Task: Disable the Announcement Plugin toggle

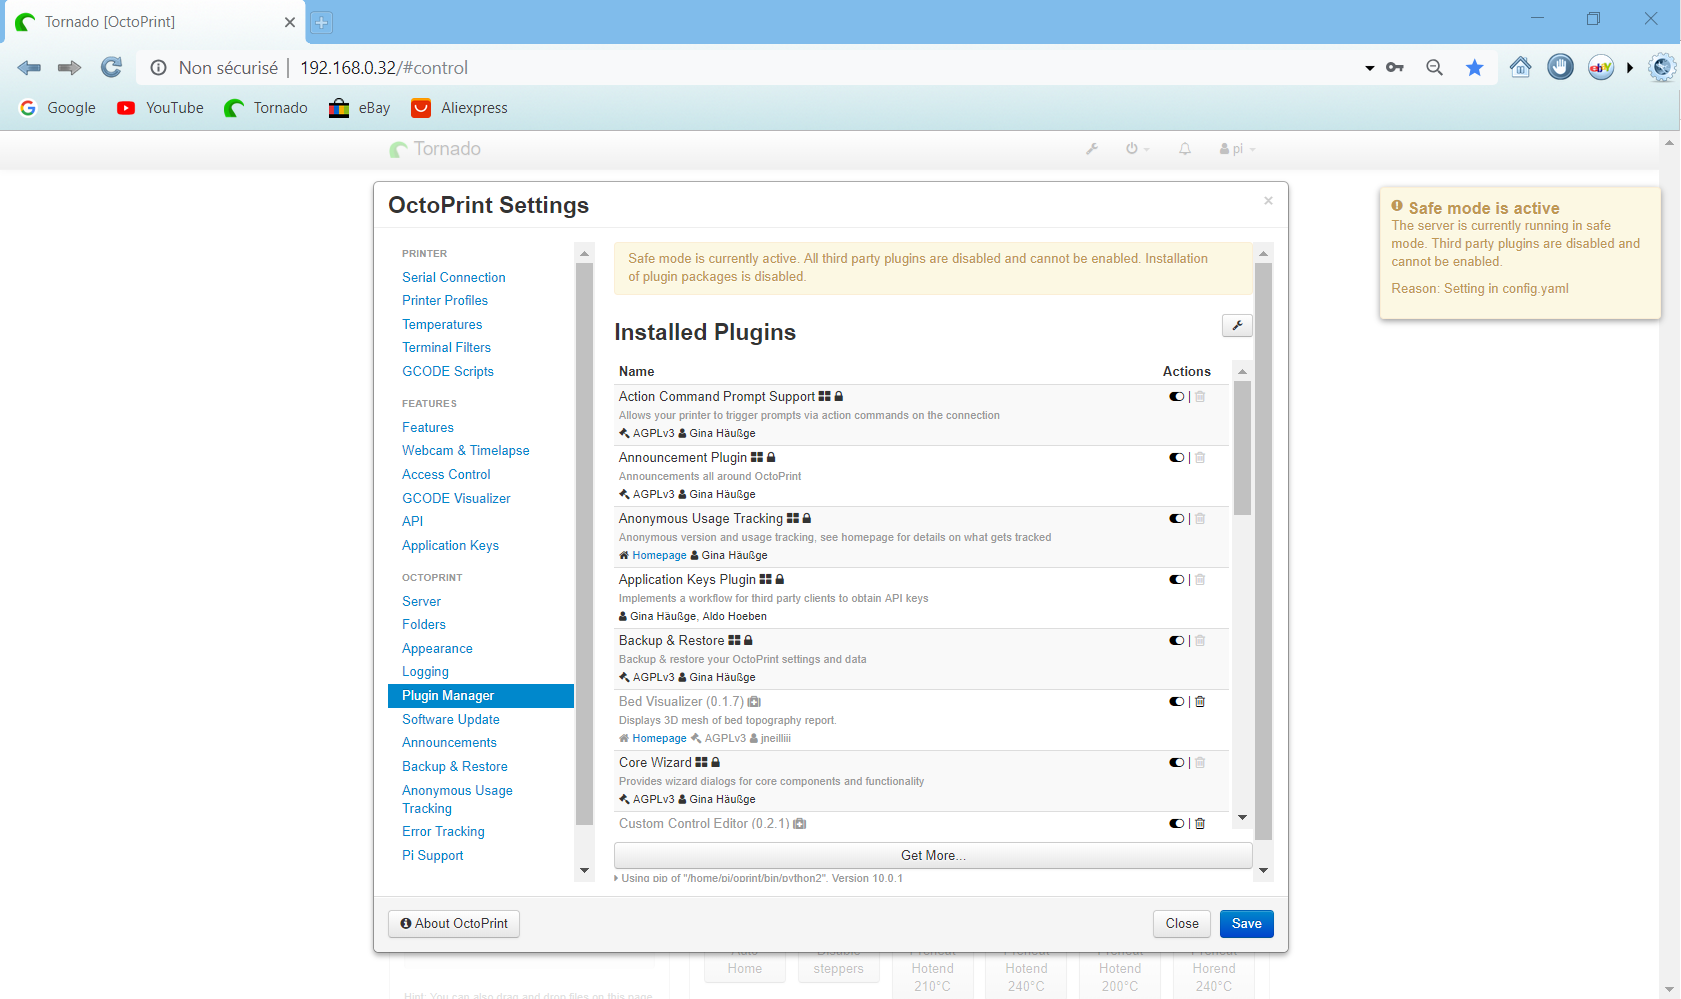Action: 1176,457
